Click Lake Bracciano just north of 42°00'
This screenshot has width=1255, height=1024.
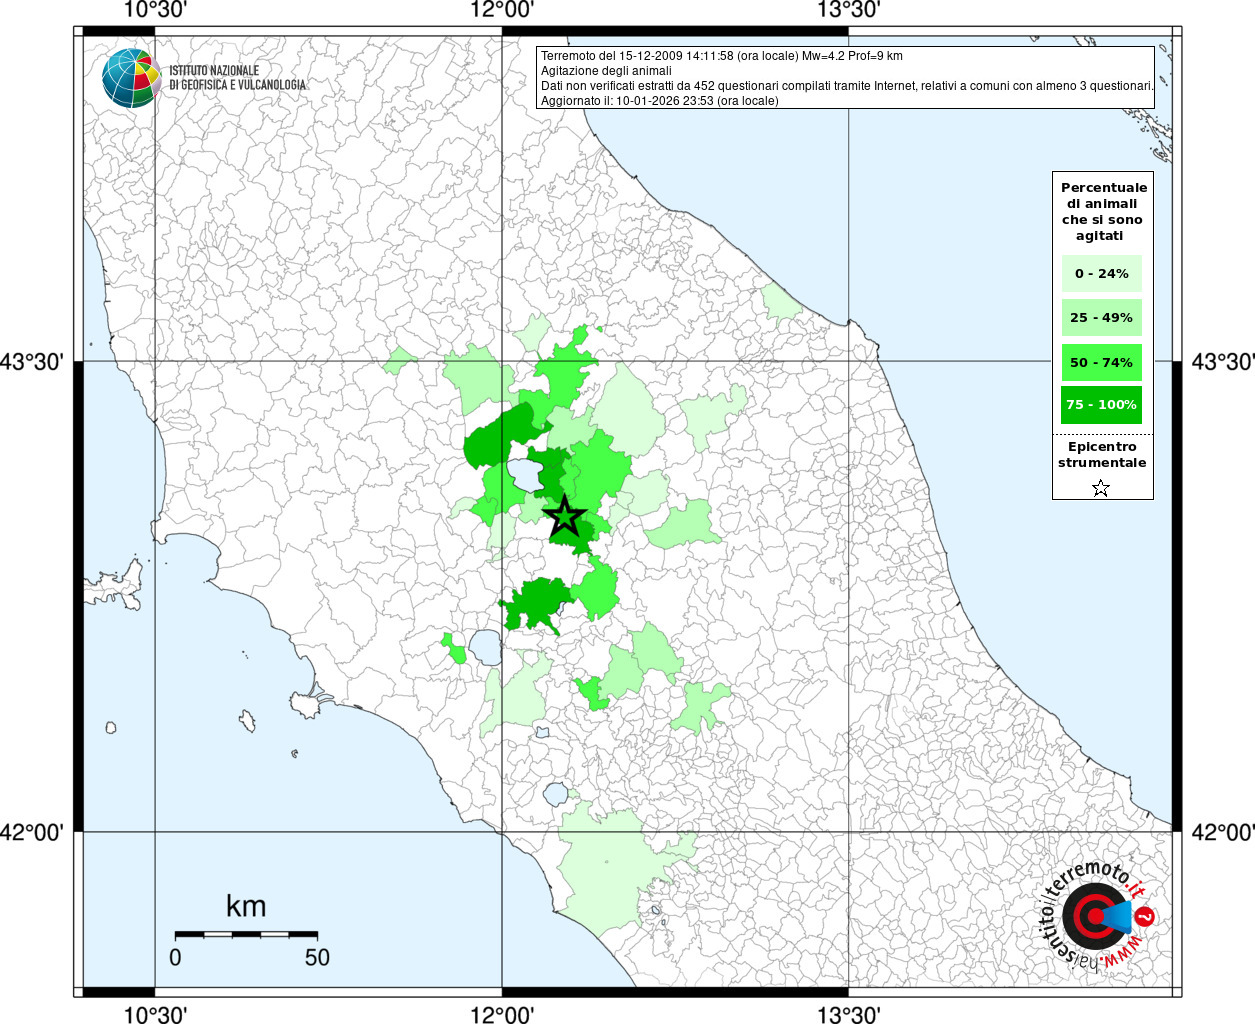[556, 796]
